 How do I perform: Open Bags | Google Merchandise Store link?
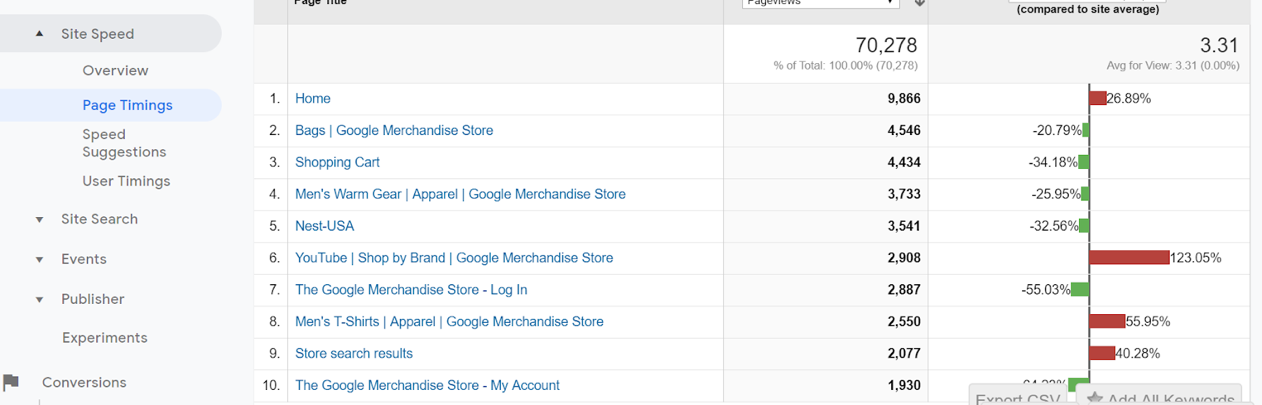click(x=394, y=130)
